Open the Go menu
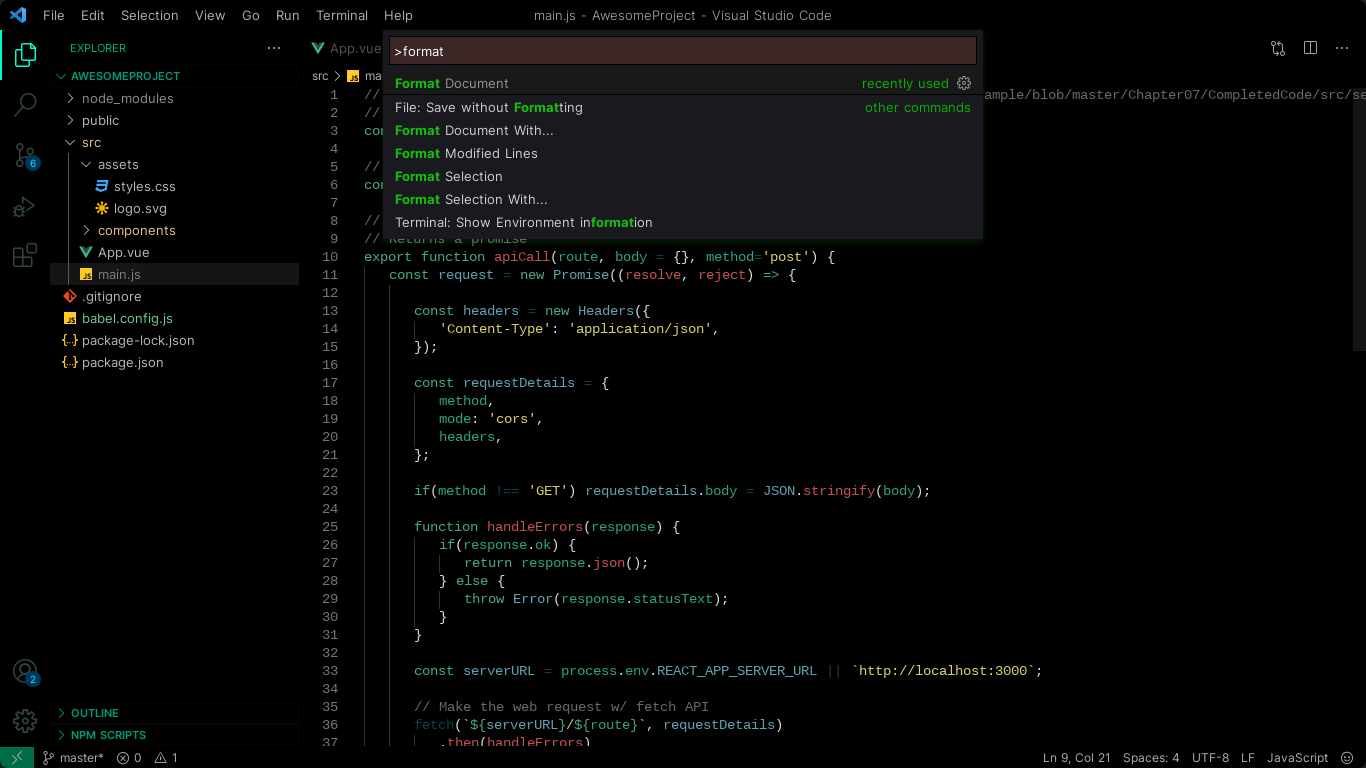 [x=251, y=15]
